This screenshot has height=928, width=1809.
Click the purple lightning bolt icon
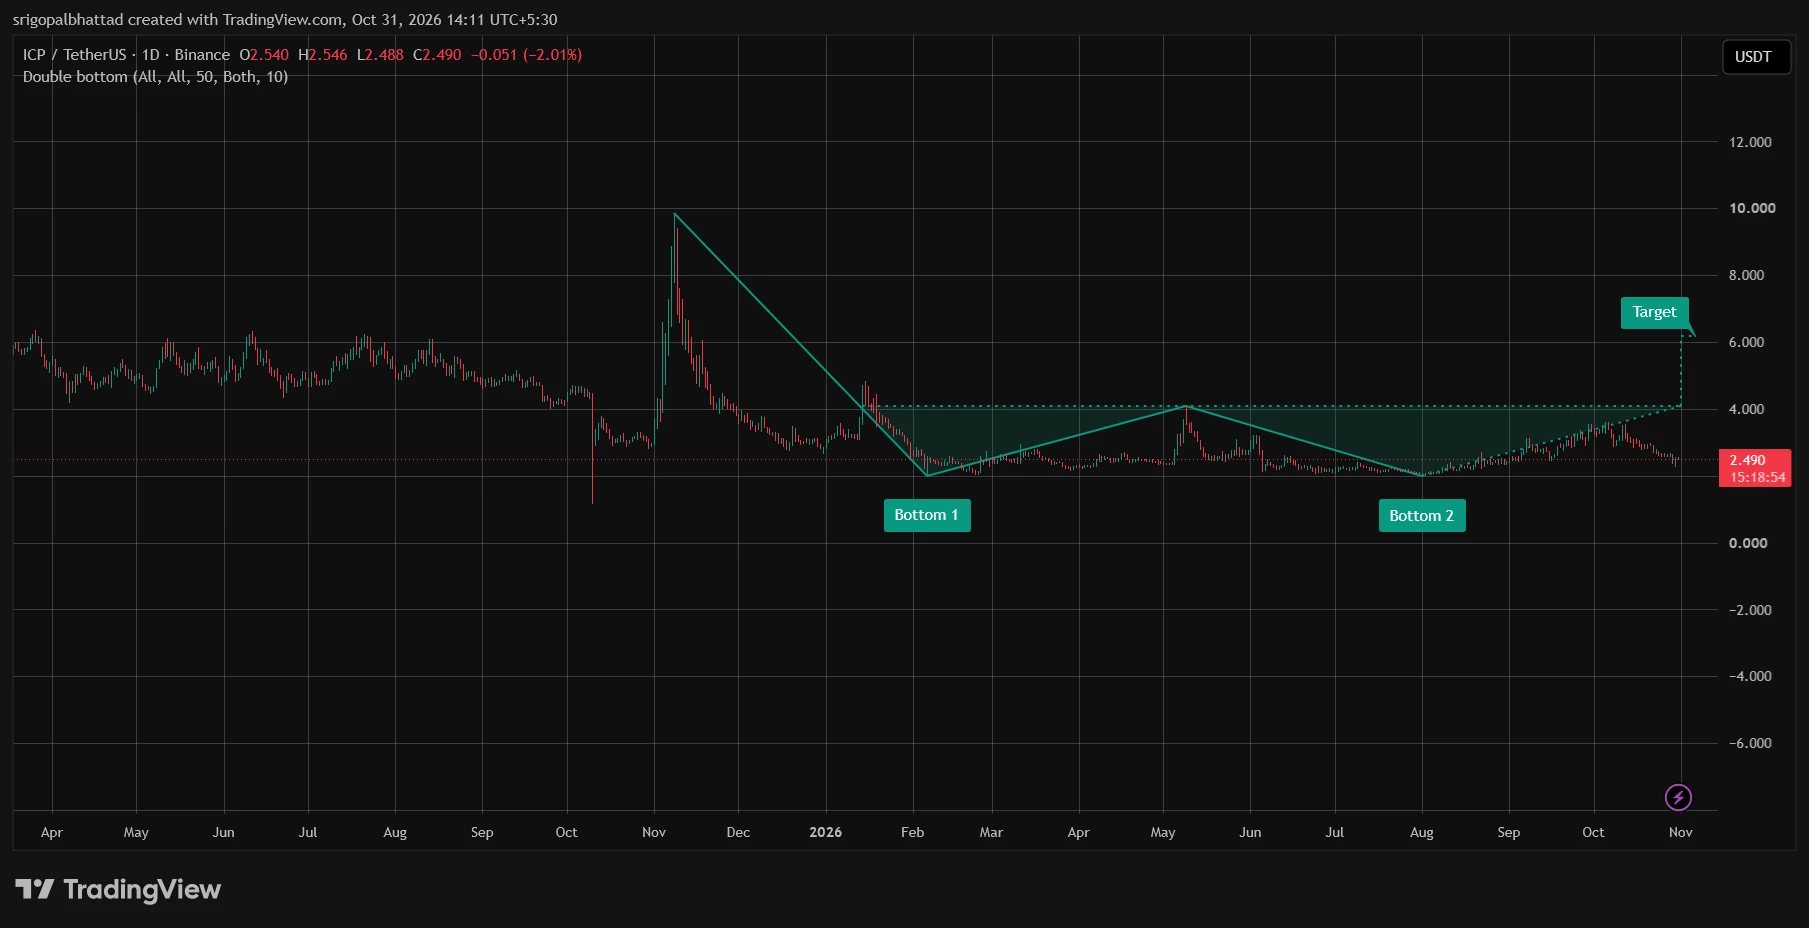tap(1678, 797)
